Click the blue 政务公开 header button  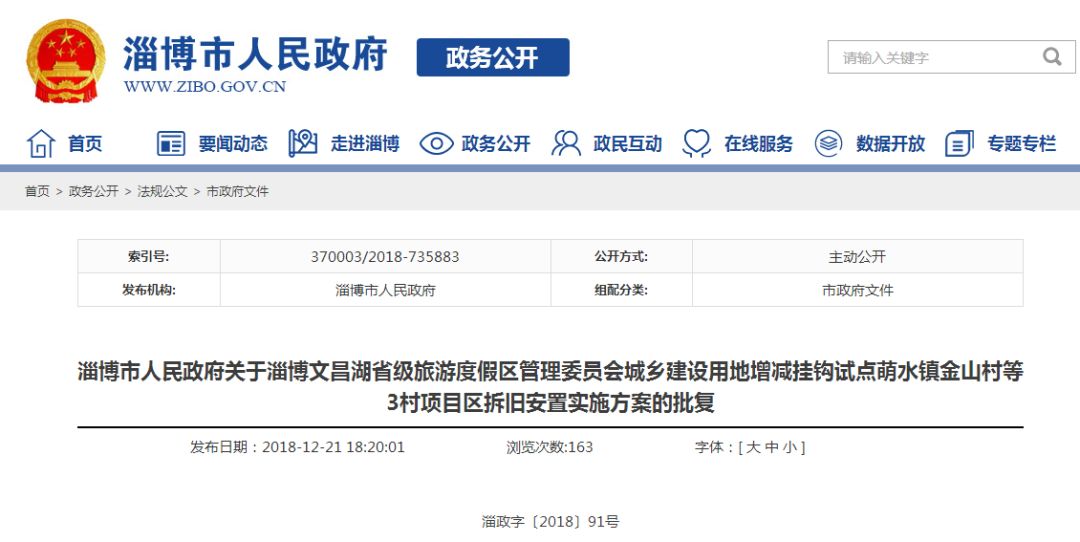point(493,57)
